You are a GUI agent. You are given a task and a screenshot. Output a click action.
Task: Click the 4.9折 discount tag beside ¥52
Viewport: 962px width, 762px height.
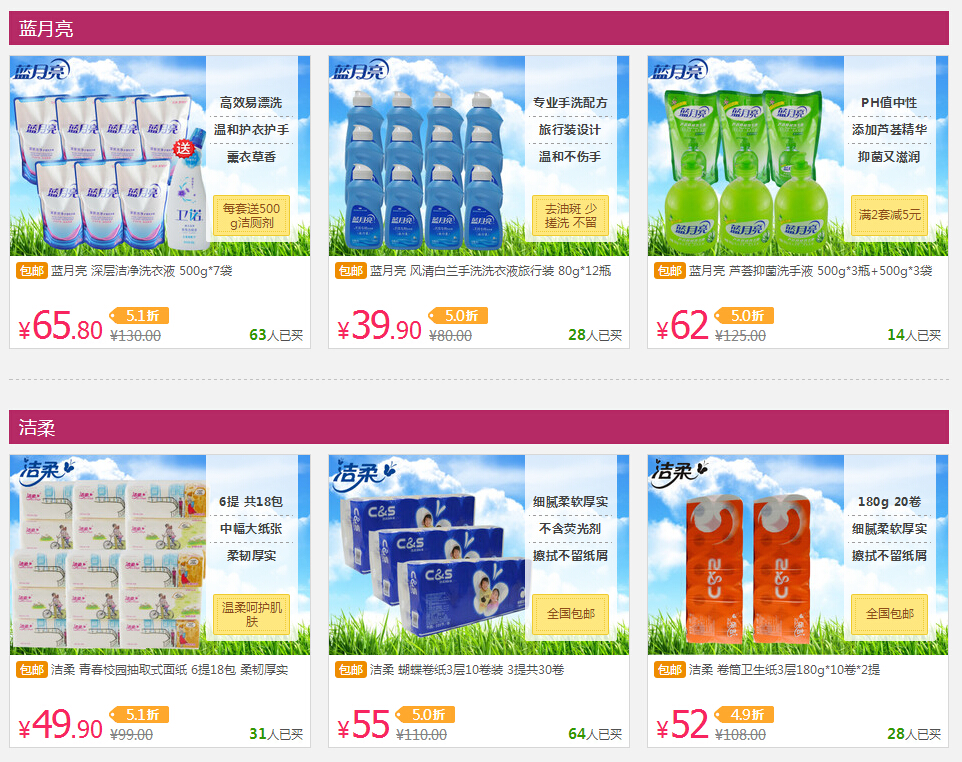(744, 714)
